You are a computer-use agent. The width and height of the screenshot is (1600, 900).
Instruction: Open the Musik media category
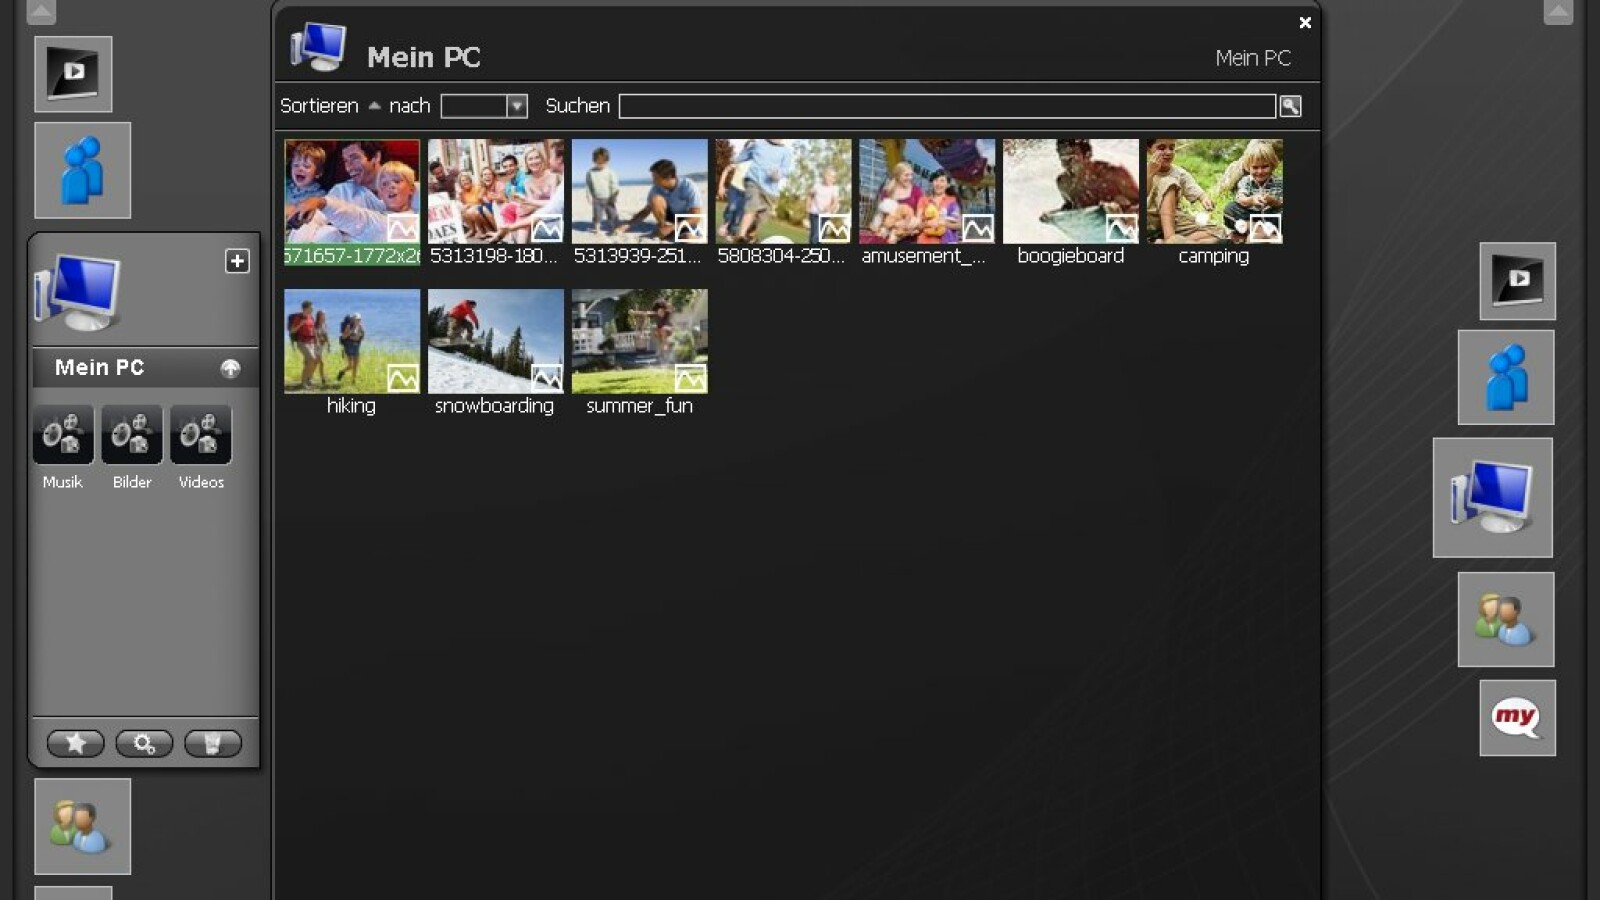(x=63, y=435)
